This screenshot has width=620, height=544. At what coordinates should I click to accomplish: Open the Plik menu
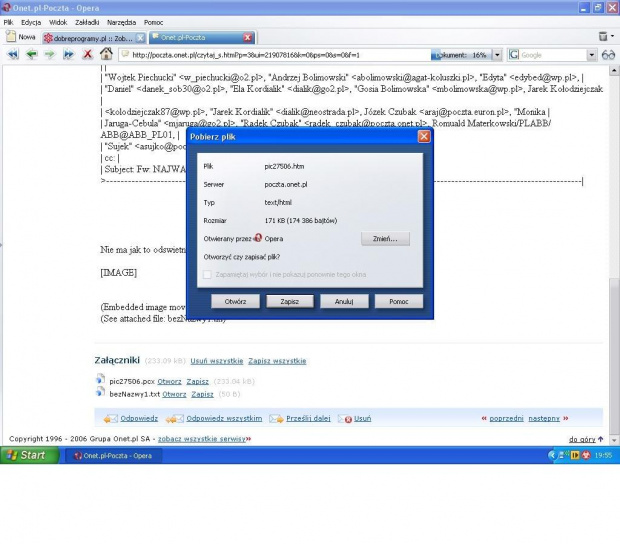click(8, 23)
